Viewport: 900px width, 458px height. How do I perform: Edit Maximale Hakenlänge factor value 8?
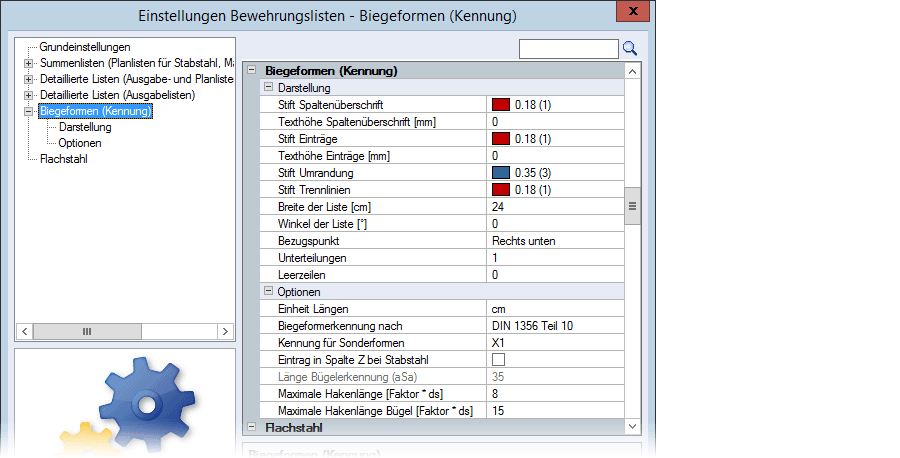555,394
